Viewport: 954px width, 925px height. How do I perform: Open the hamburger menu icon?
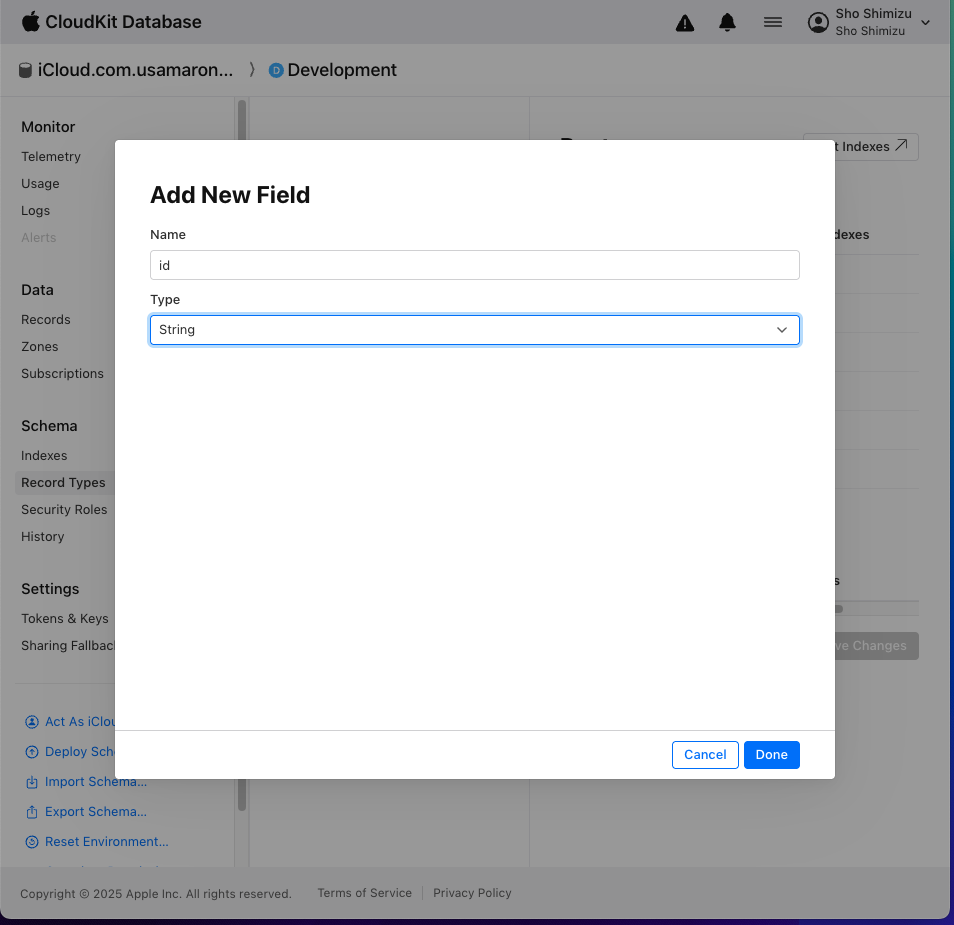click(773, 22)
